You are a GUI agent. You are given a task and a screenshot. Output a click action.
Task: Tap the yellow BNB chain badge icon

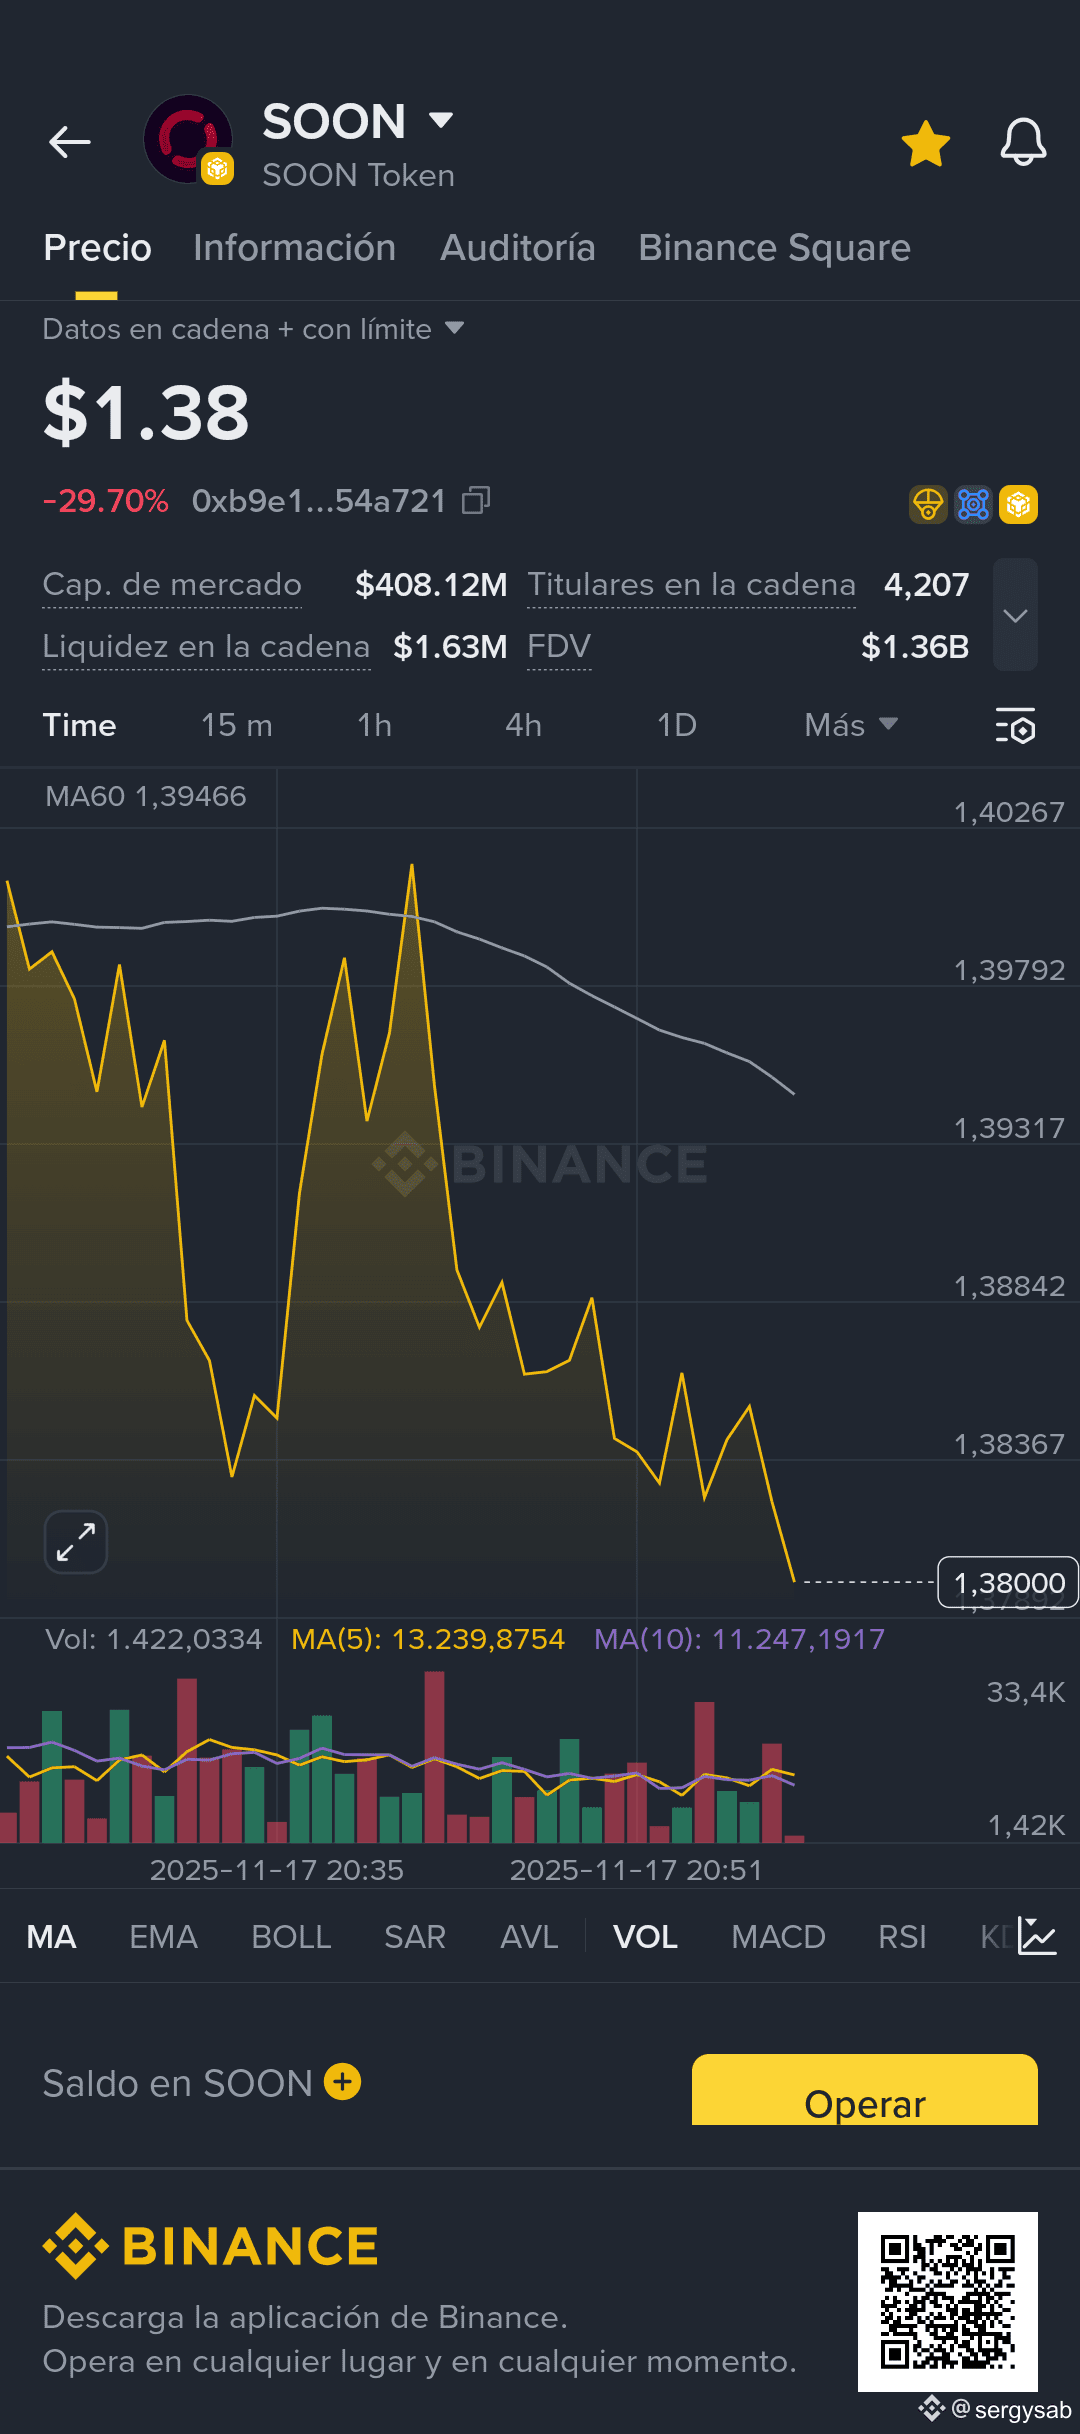coord(1018,505)
